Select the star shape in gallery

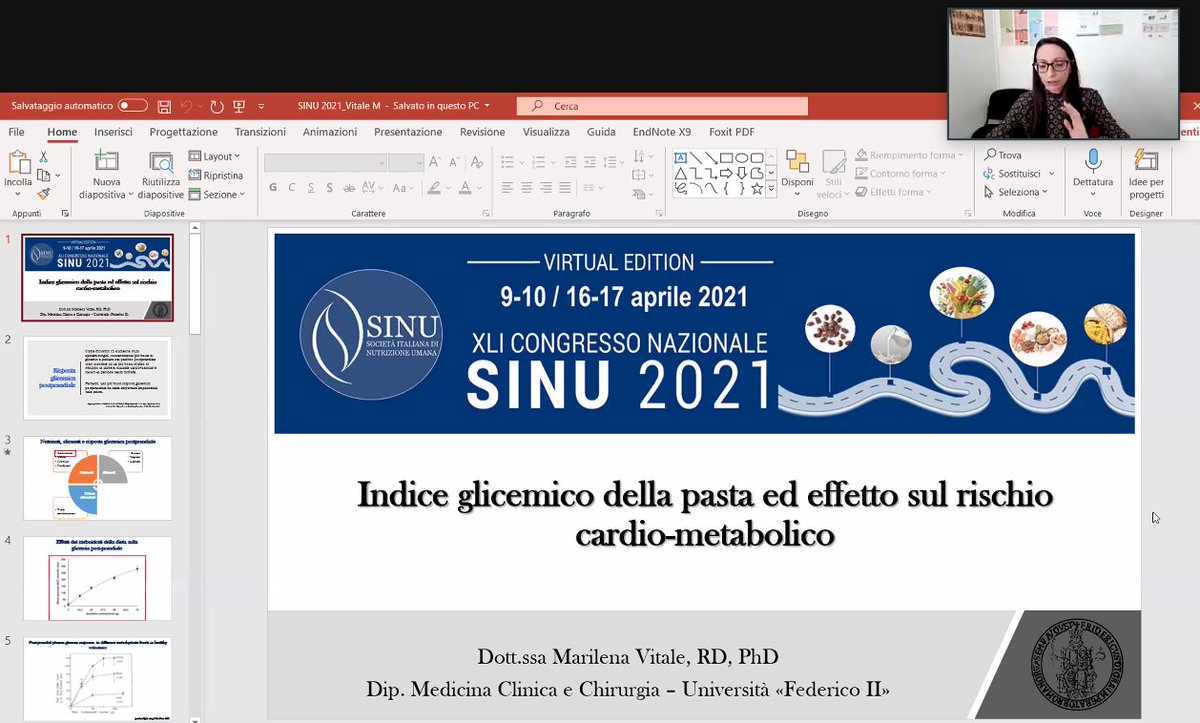tap(757, 188)
